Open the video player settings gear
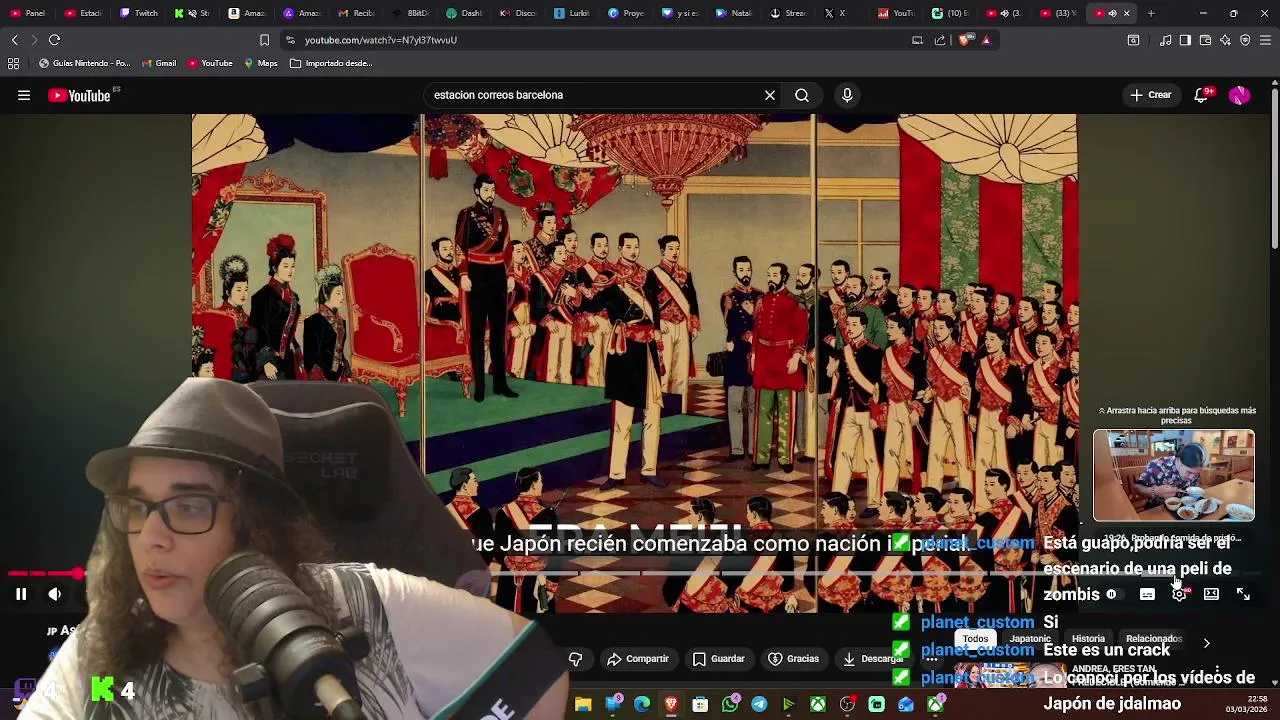The height and width of the screenshot is (720, 1280). [x=1179, y=594]
